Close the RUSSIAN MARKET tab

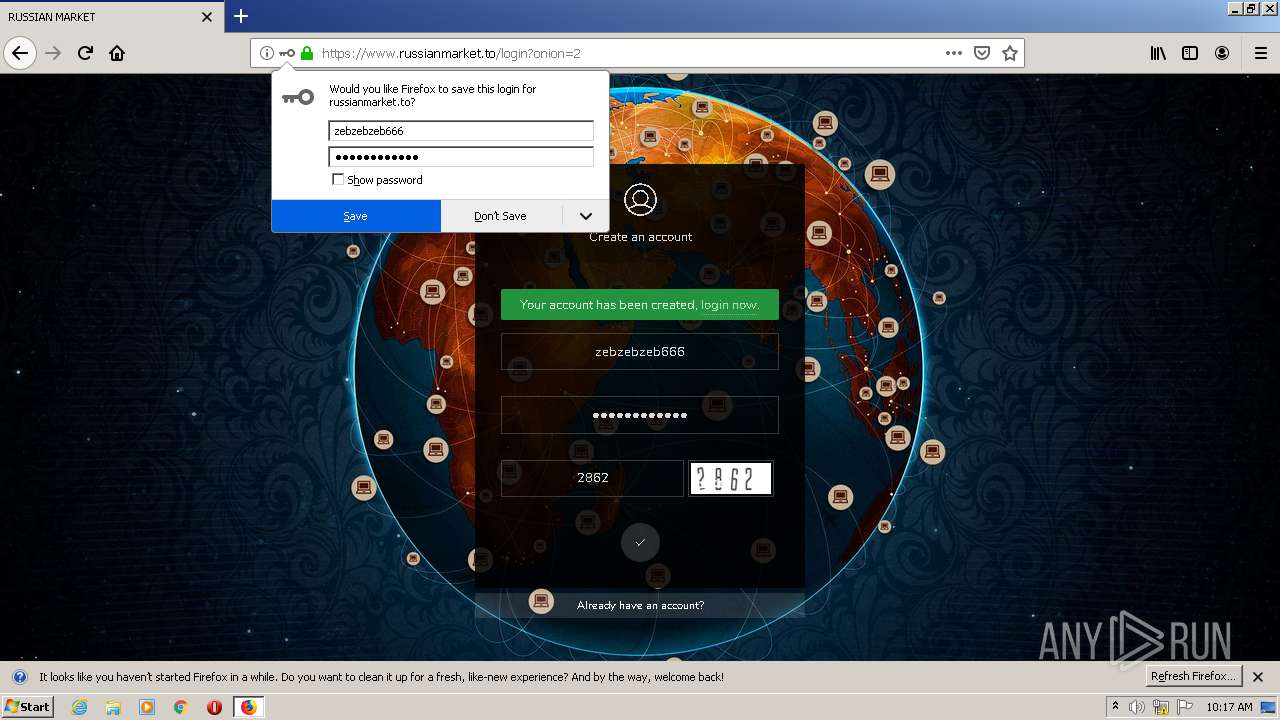207,17
